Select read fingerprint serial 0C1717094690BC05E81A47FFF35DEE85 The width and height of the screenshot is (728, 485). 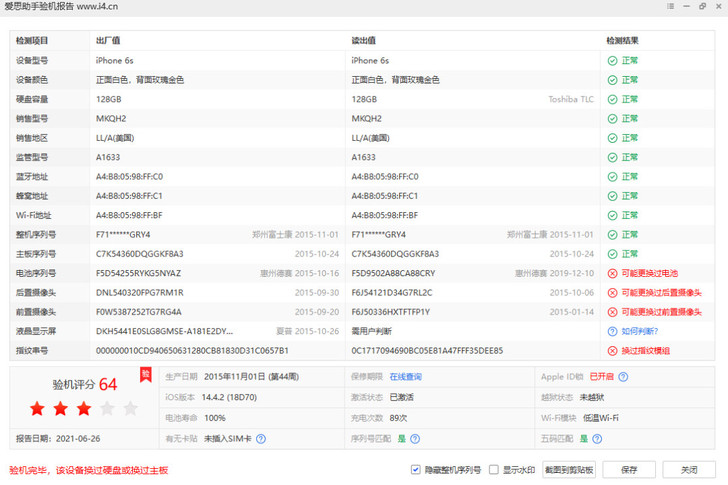[427, 351]
